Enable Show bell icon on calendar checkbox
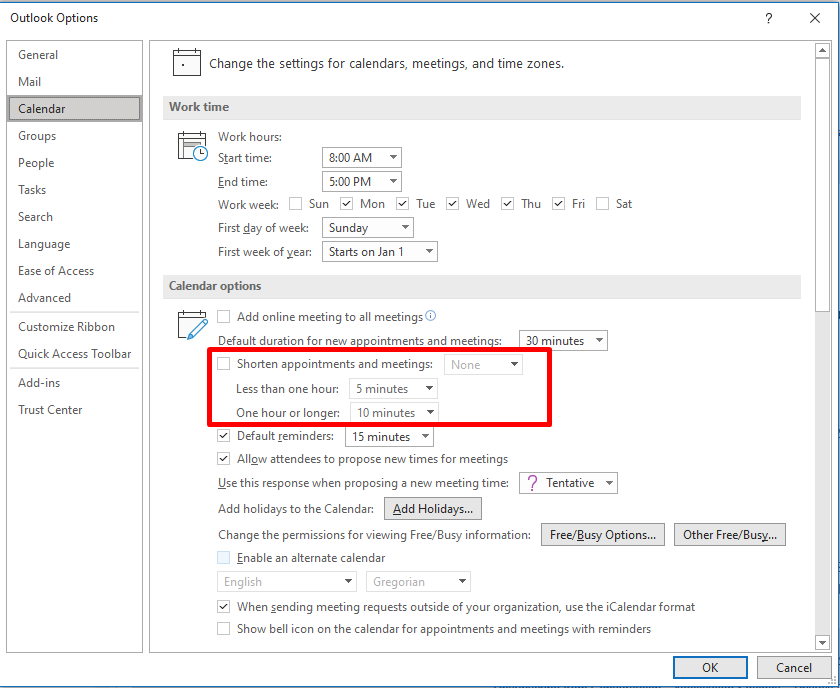The width and height of the screenshot is (840, 688). [x=223, y=628]
